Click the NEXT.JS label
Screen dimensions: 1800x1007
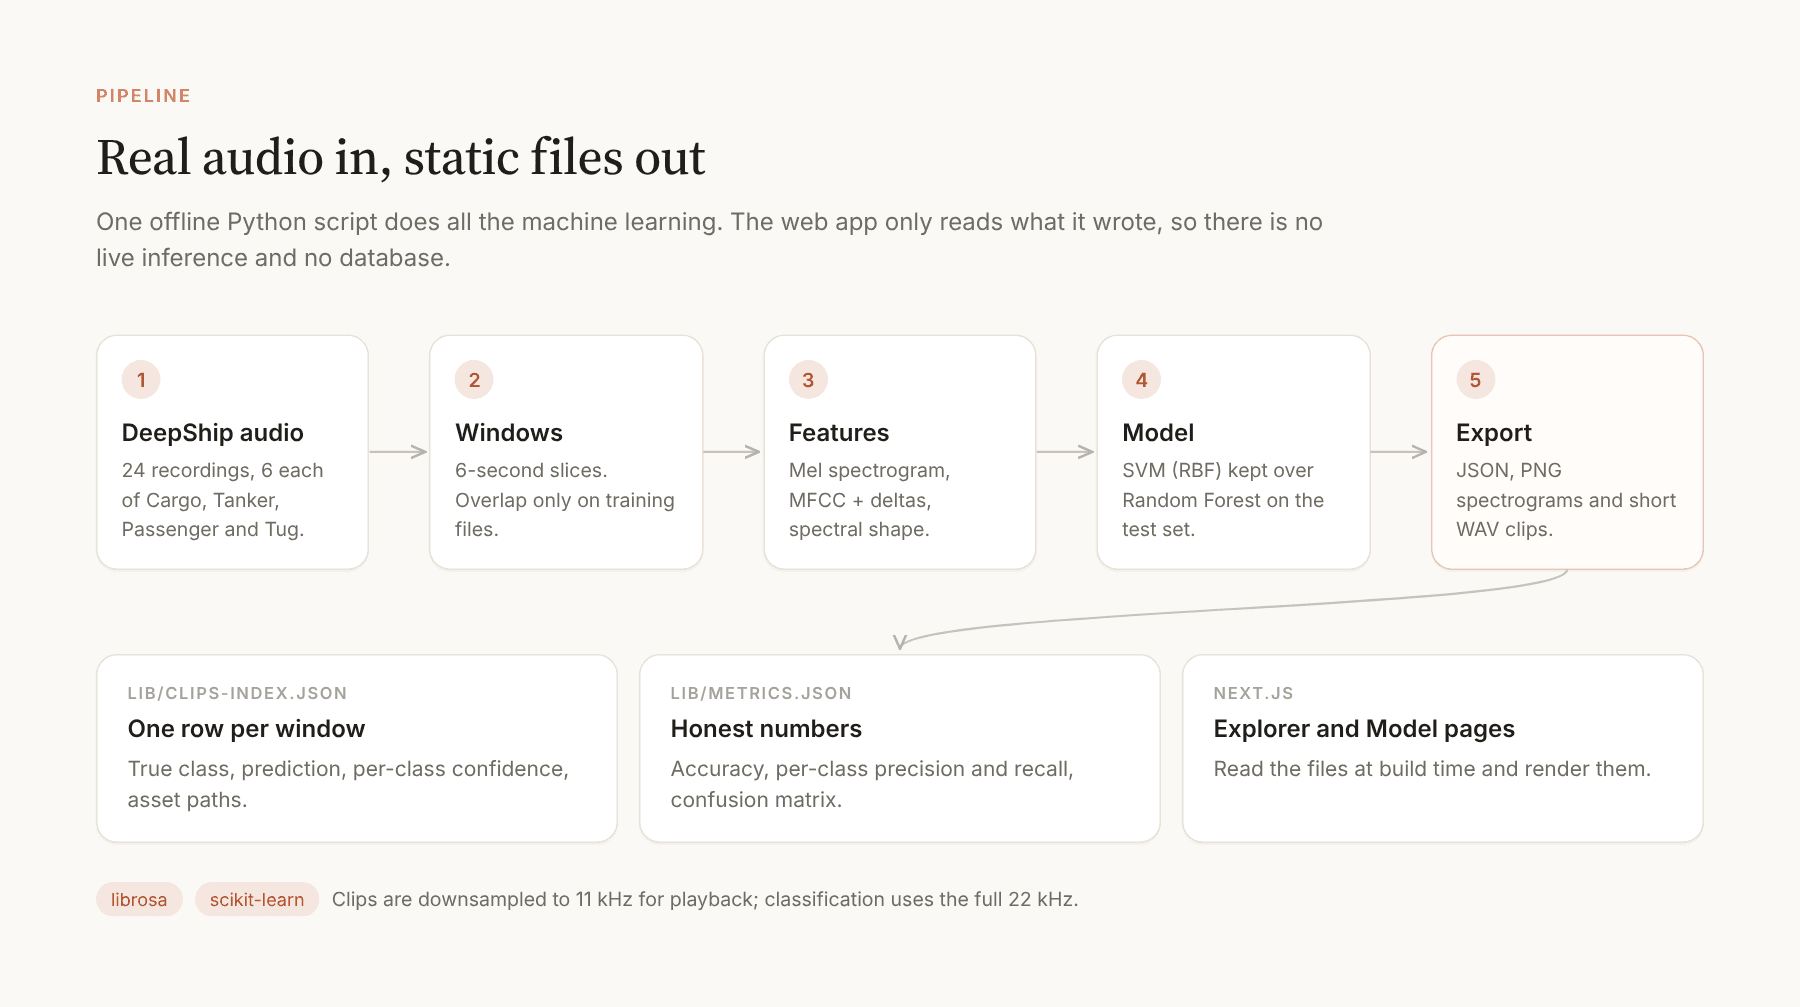[1254, 693]
